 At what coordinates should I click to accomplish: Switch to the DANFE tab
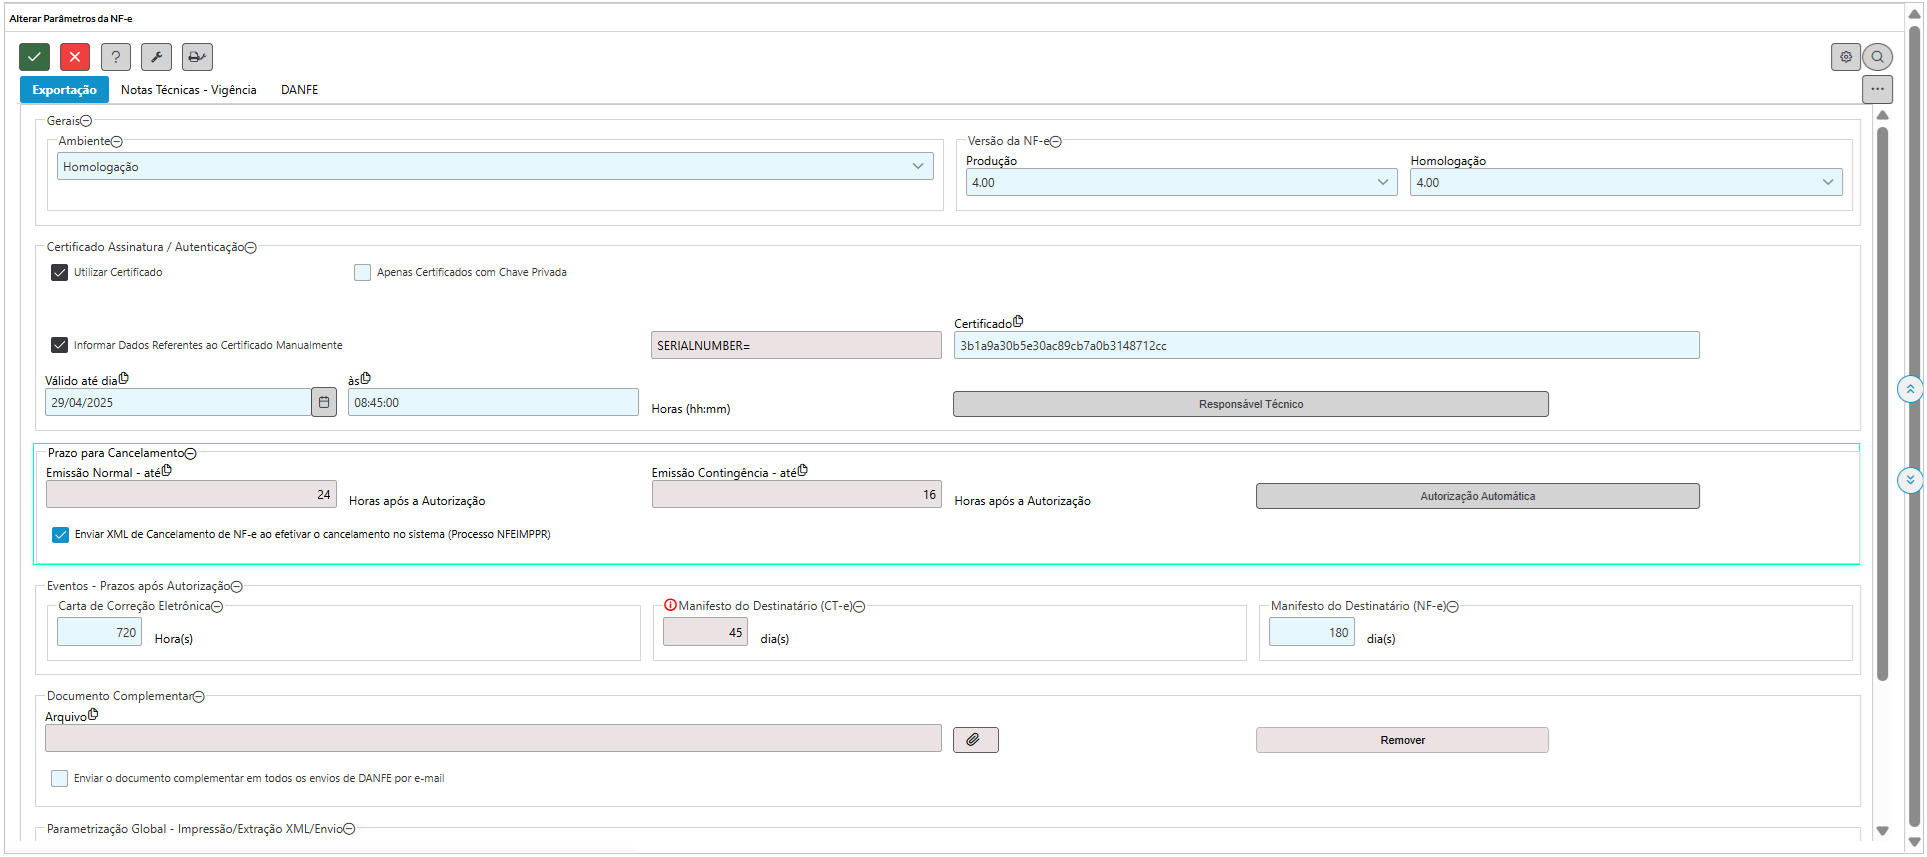tap(299, 90)
